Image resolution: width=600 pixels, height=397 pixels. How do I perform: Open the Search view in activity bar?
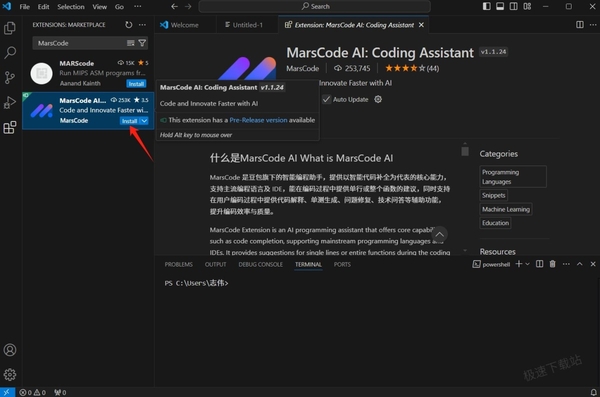click(10, 52)
